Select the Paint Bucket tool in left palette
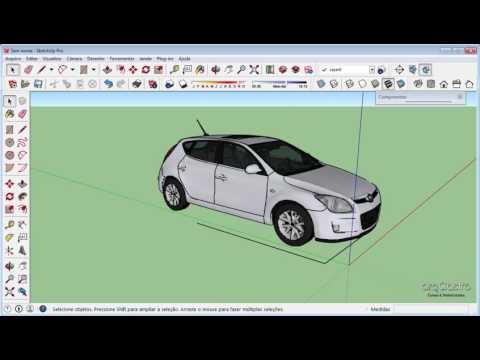This screenshot has height=360, width=480. click(10, 114)
